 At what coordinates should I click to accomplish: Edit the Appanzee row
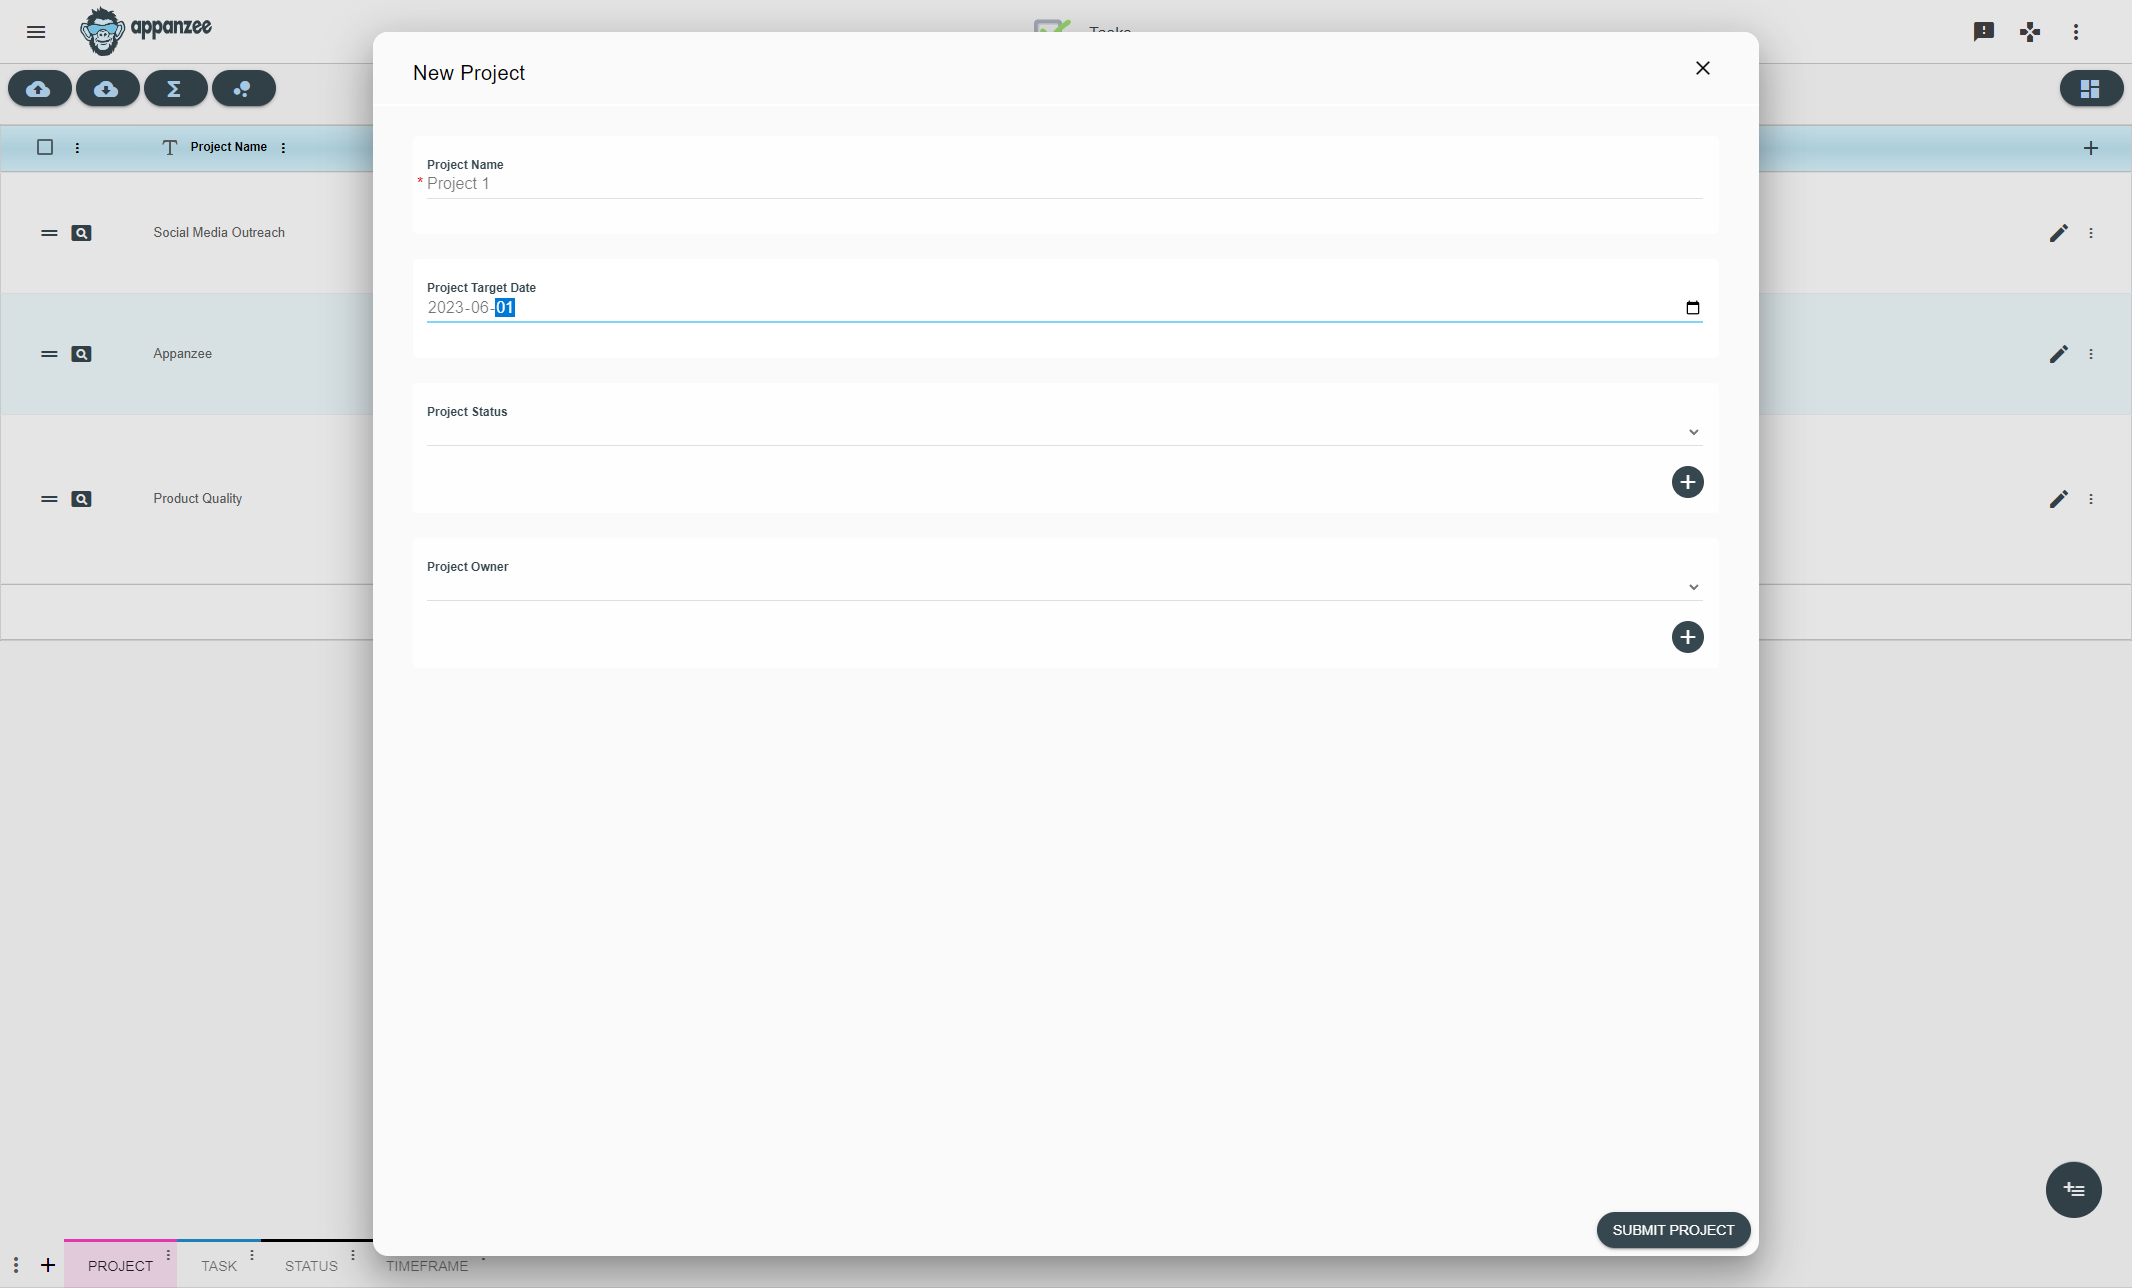(2059, 354)
